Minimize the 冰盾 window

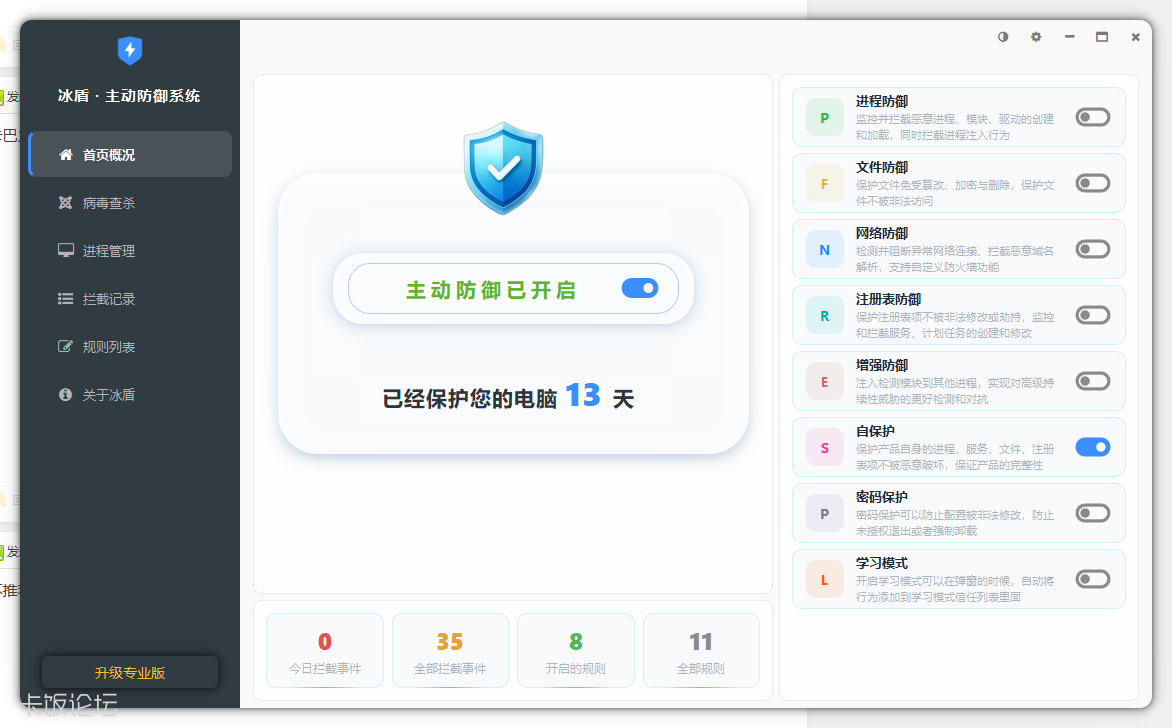(1070, 37)
